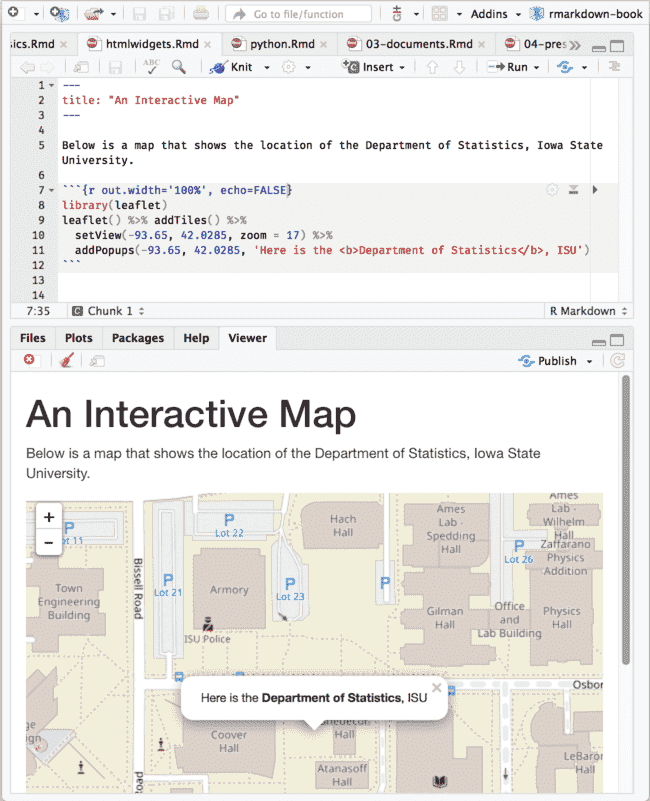Image resolution: width=650 pixels, height=801 pixels.
Task: Close the map popup bubble
Action: pos(436,688)
